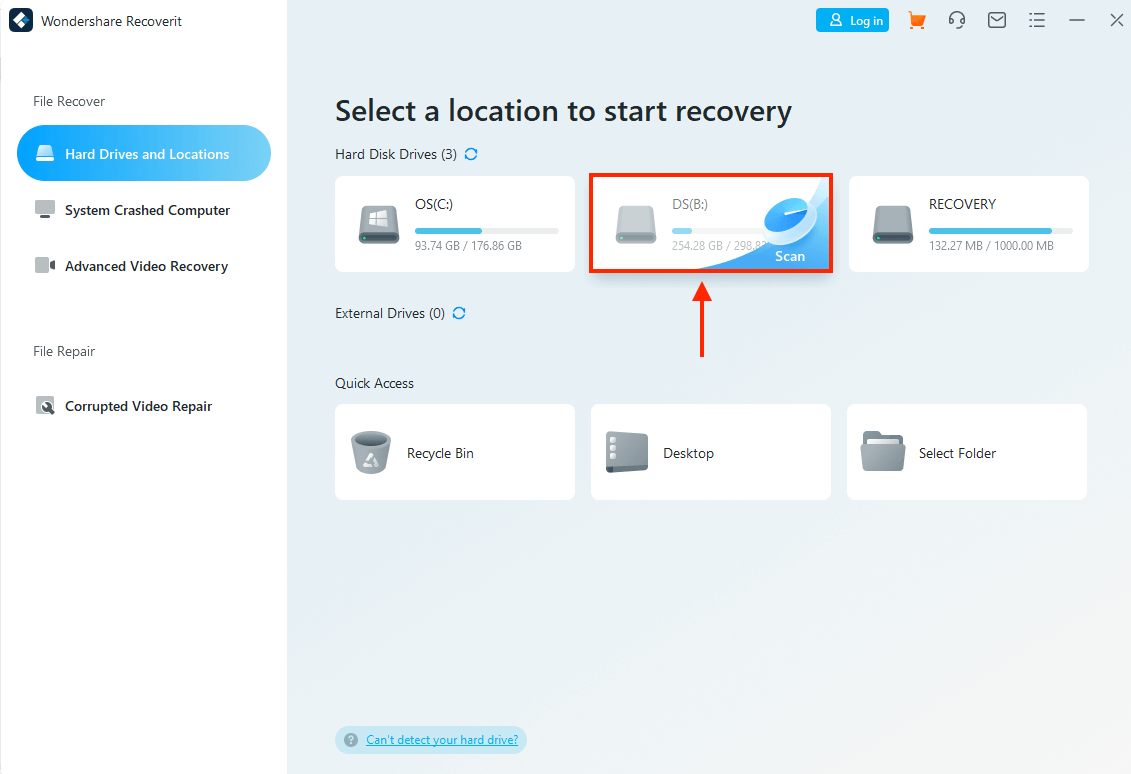Image resolution: width=1131 pixels, height=774 pixels.
Task: Click the OS(C:) usage bar
Action: [x=487, y=231]
